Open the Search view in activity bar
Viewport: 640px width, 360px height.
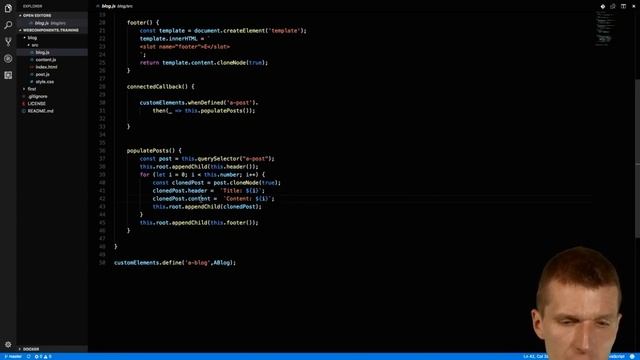coord(8,25)
